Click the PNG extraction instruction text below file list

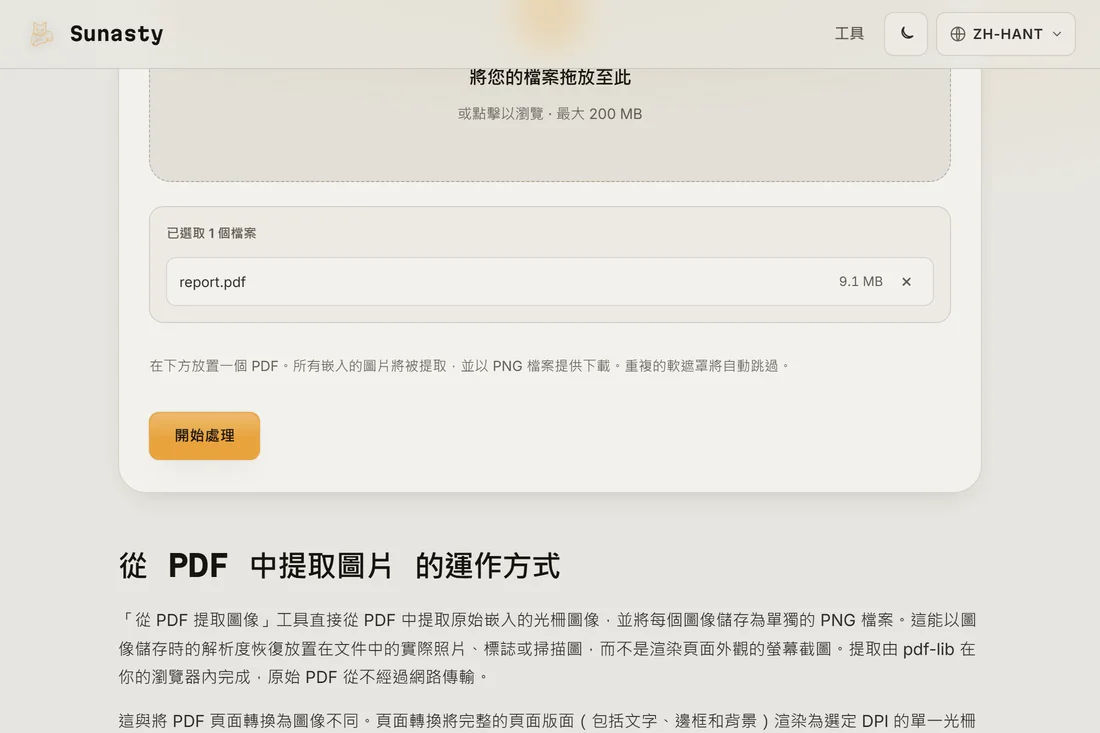[469, 365]
